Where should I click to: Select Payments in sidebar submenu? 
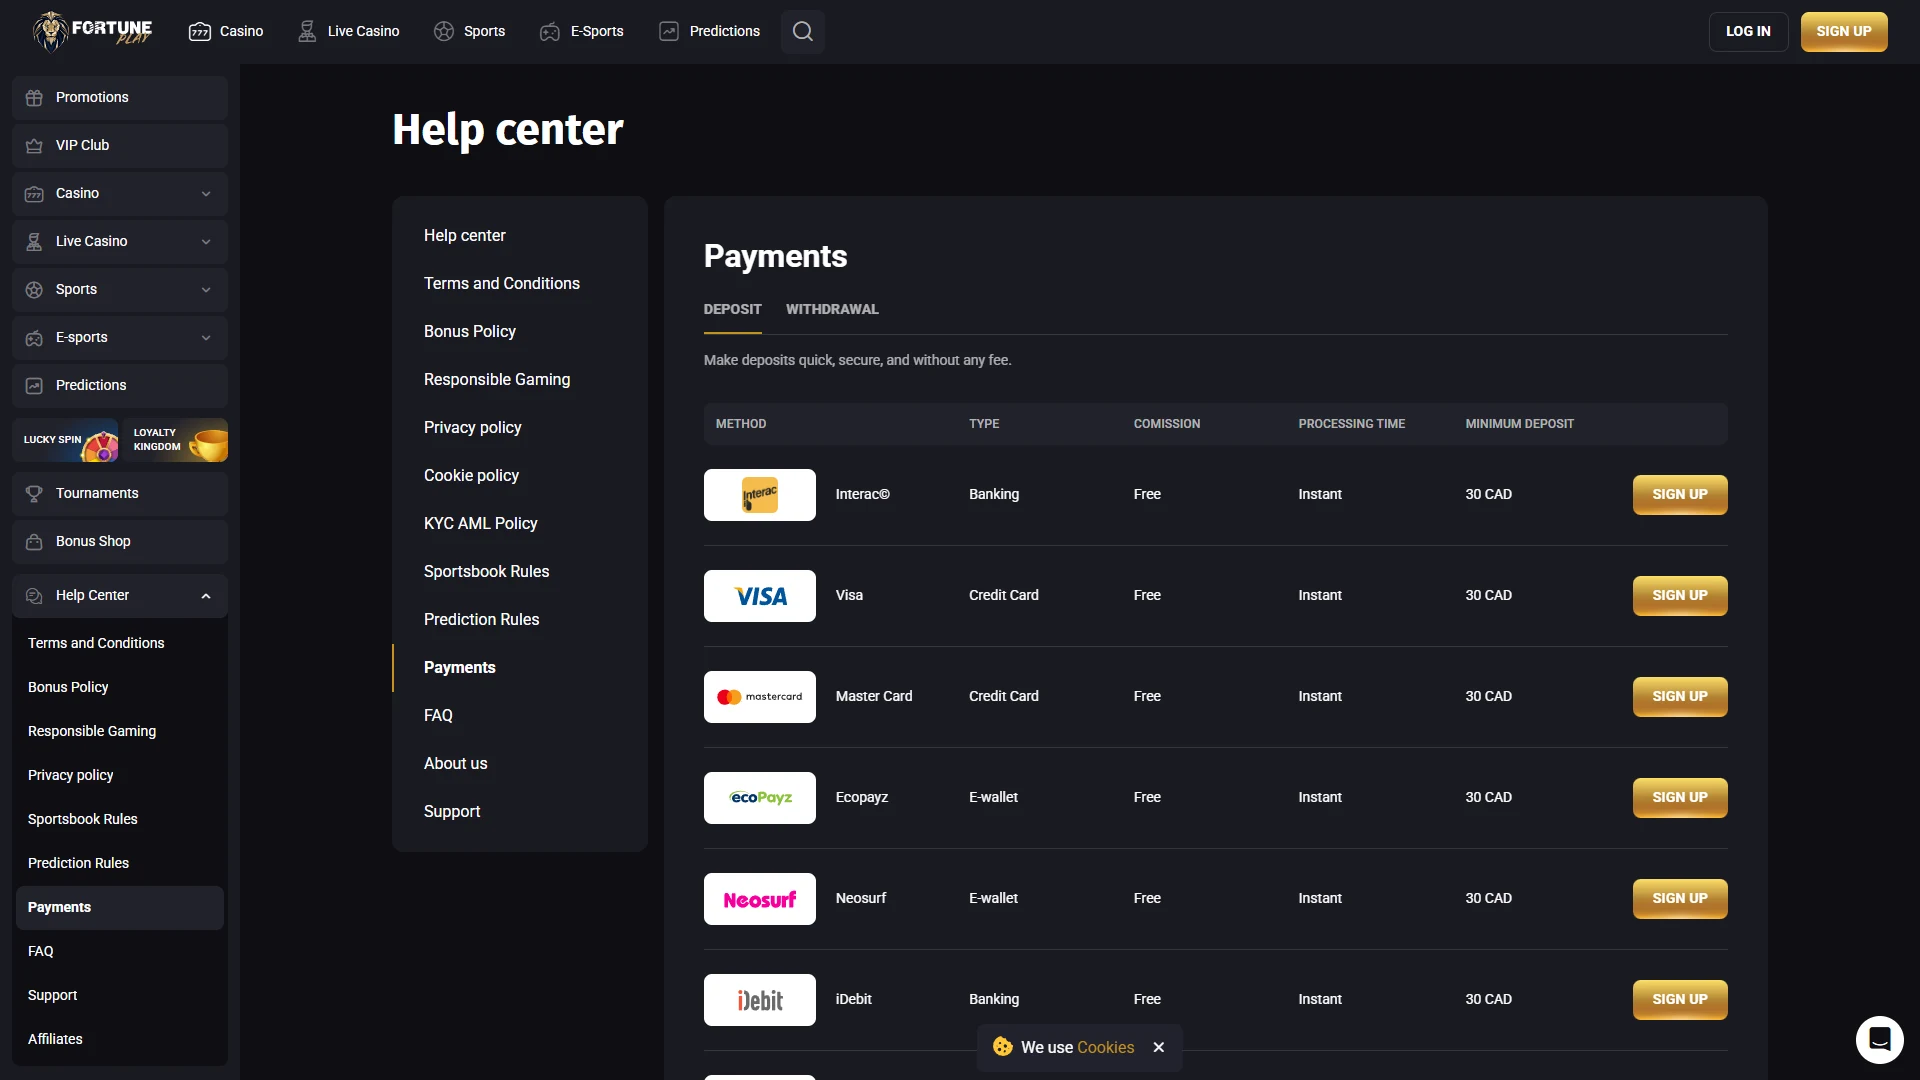pos(120,907)
